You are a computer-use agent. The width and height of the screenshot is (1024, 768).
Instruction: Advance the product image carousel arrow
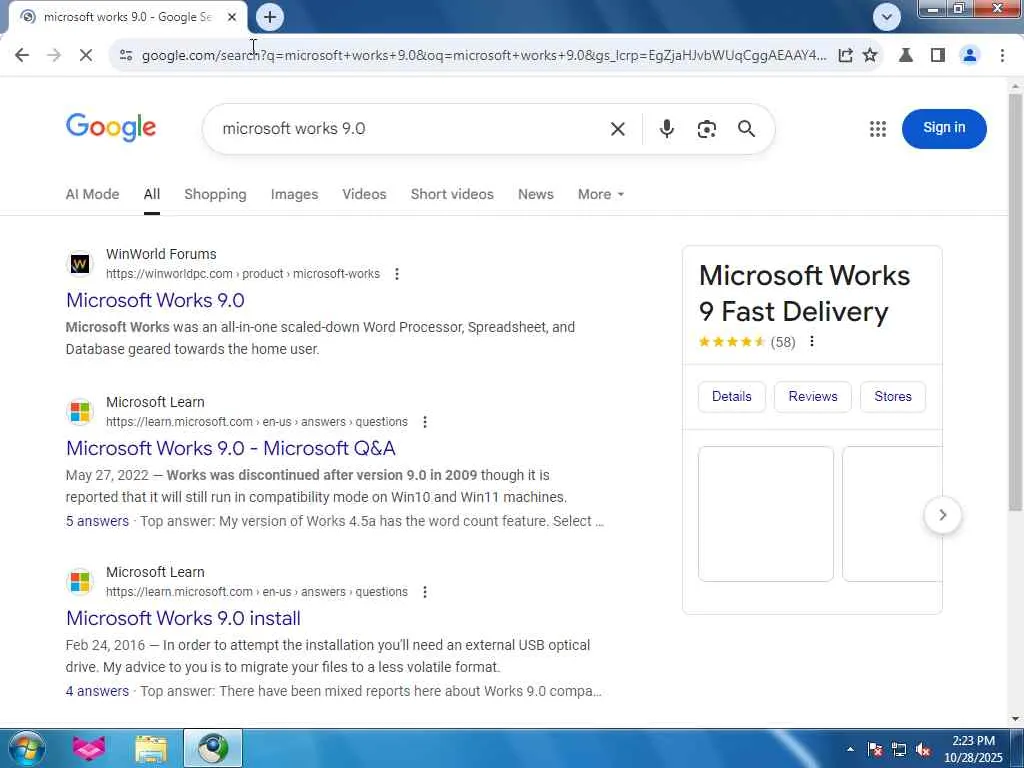(x=942, y=515)
